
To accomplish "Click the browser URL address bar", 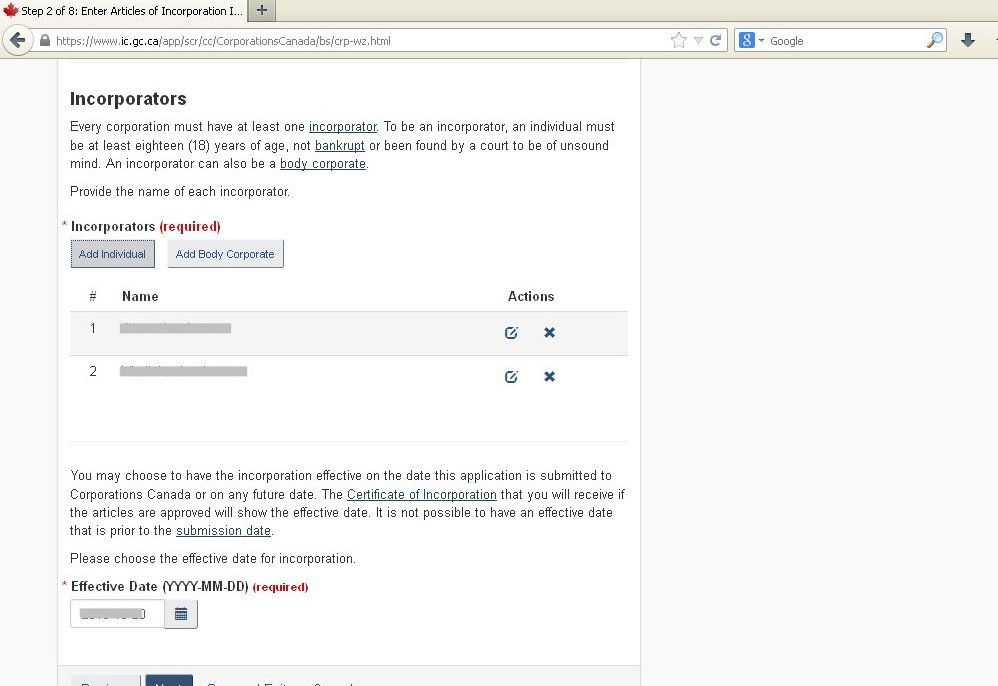I will coord(360,41).
